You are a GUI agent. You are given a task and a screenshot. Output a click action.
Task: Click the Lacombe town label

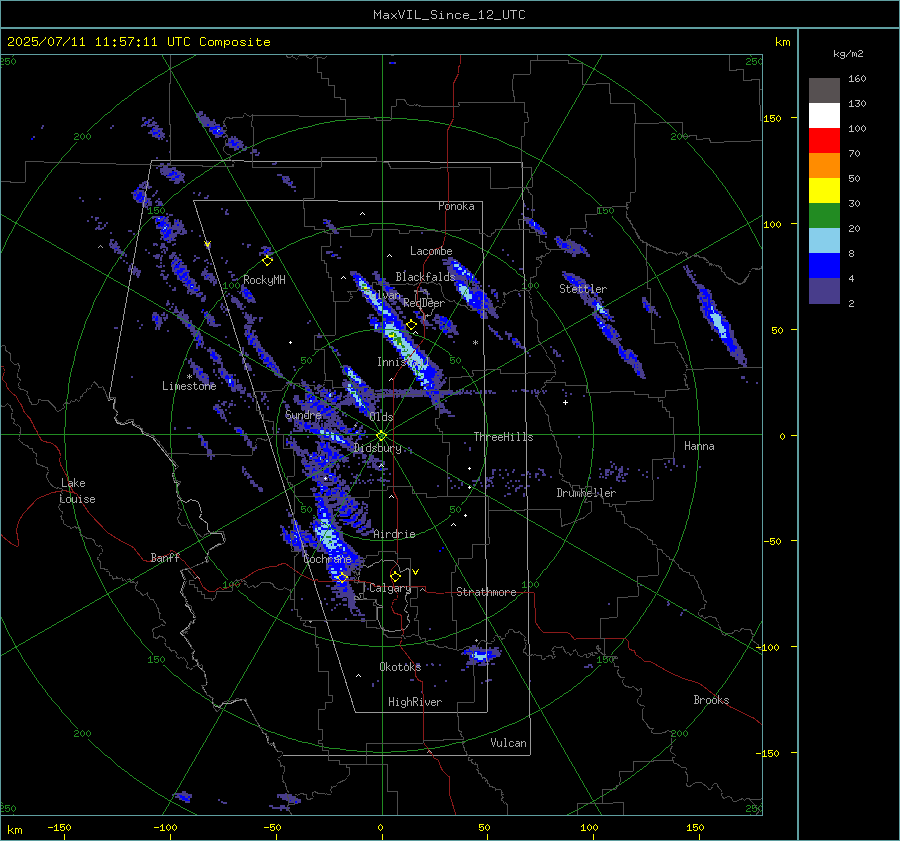tap(431, 251)
